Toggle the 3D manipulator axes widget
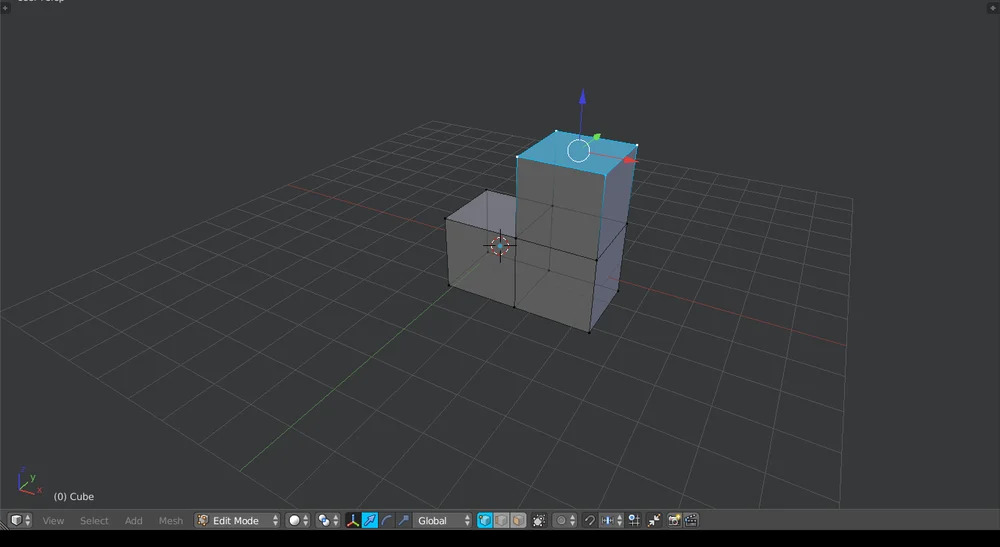This screenshot has width=1000, height=547. [352, 521]
